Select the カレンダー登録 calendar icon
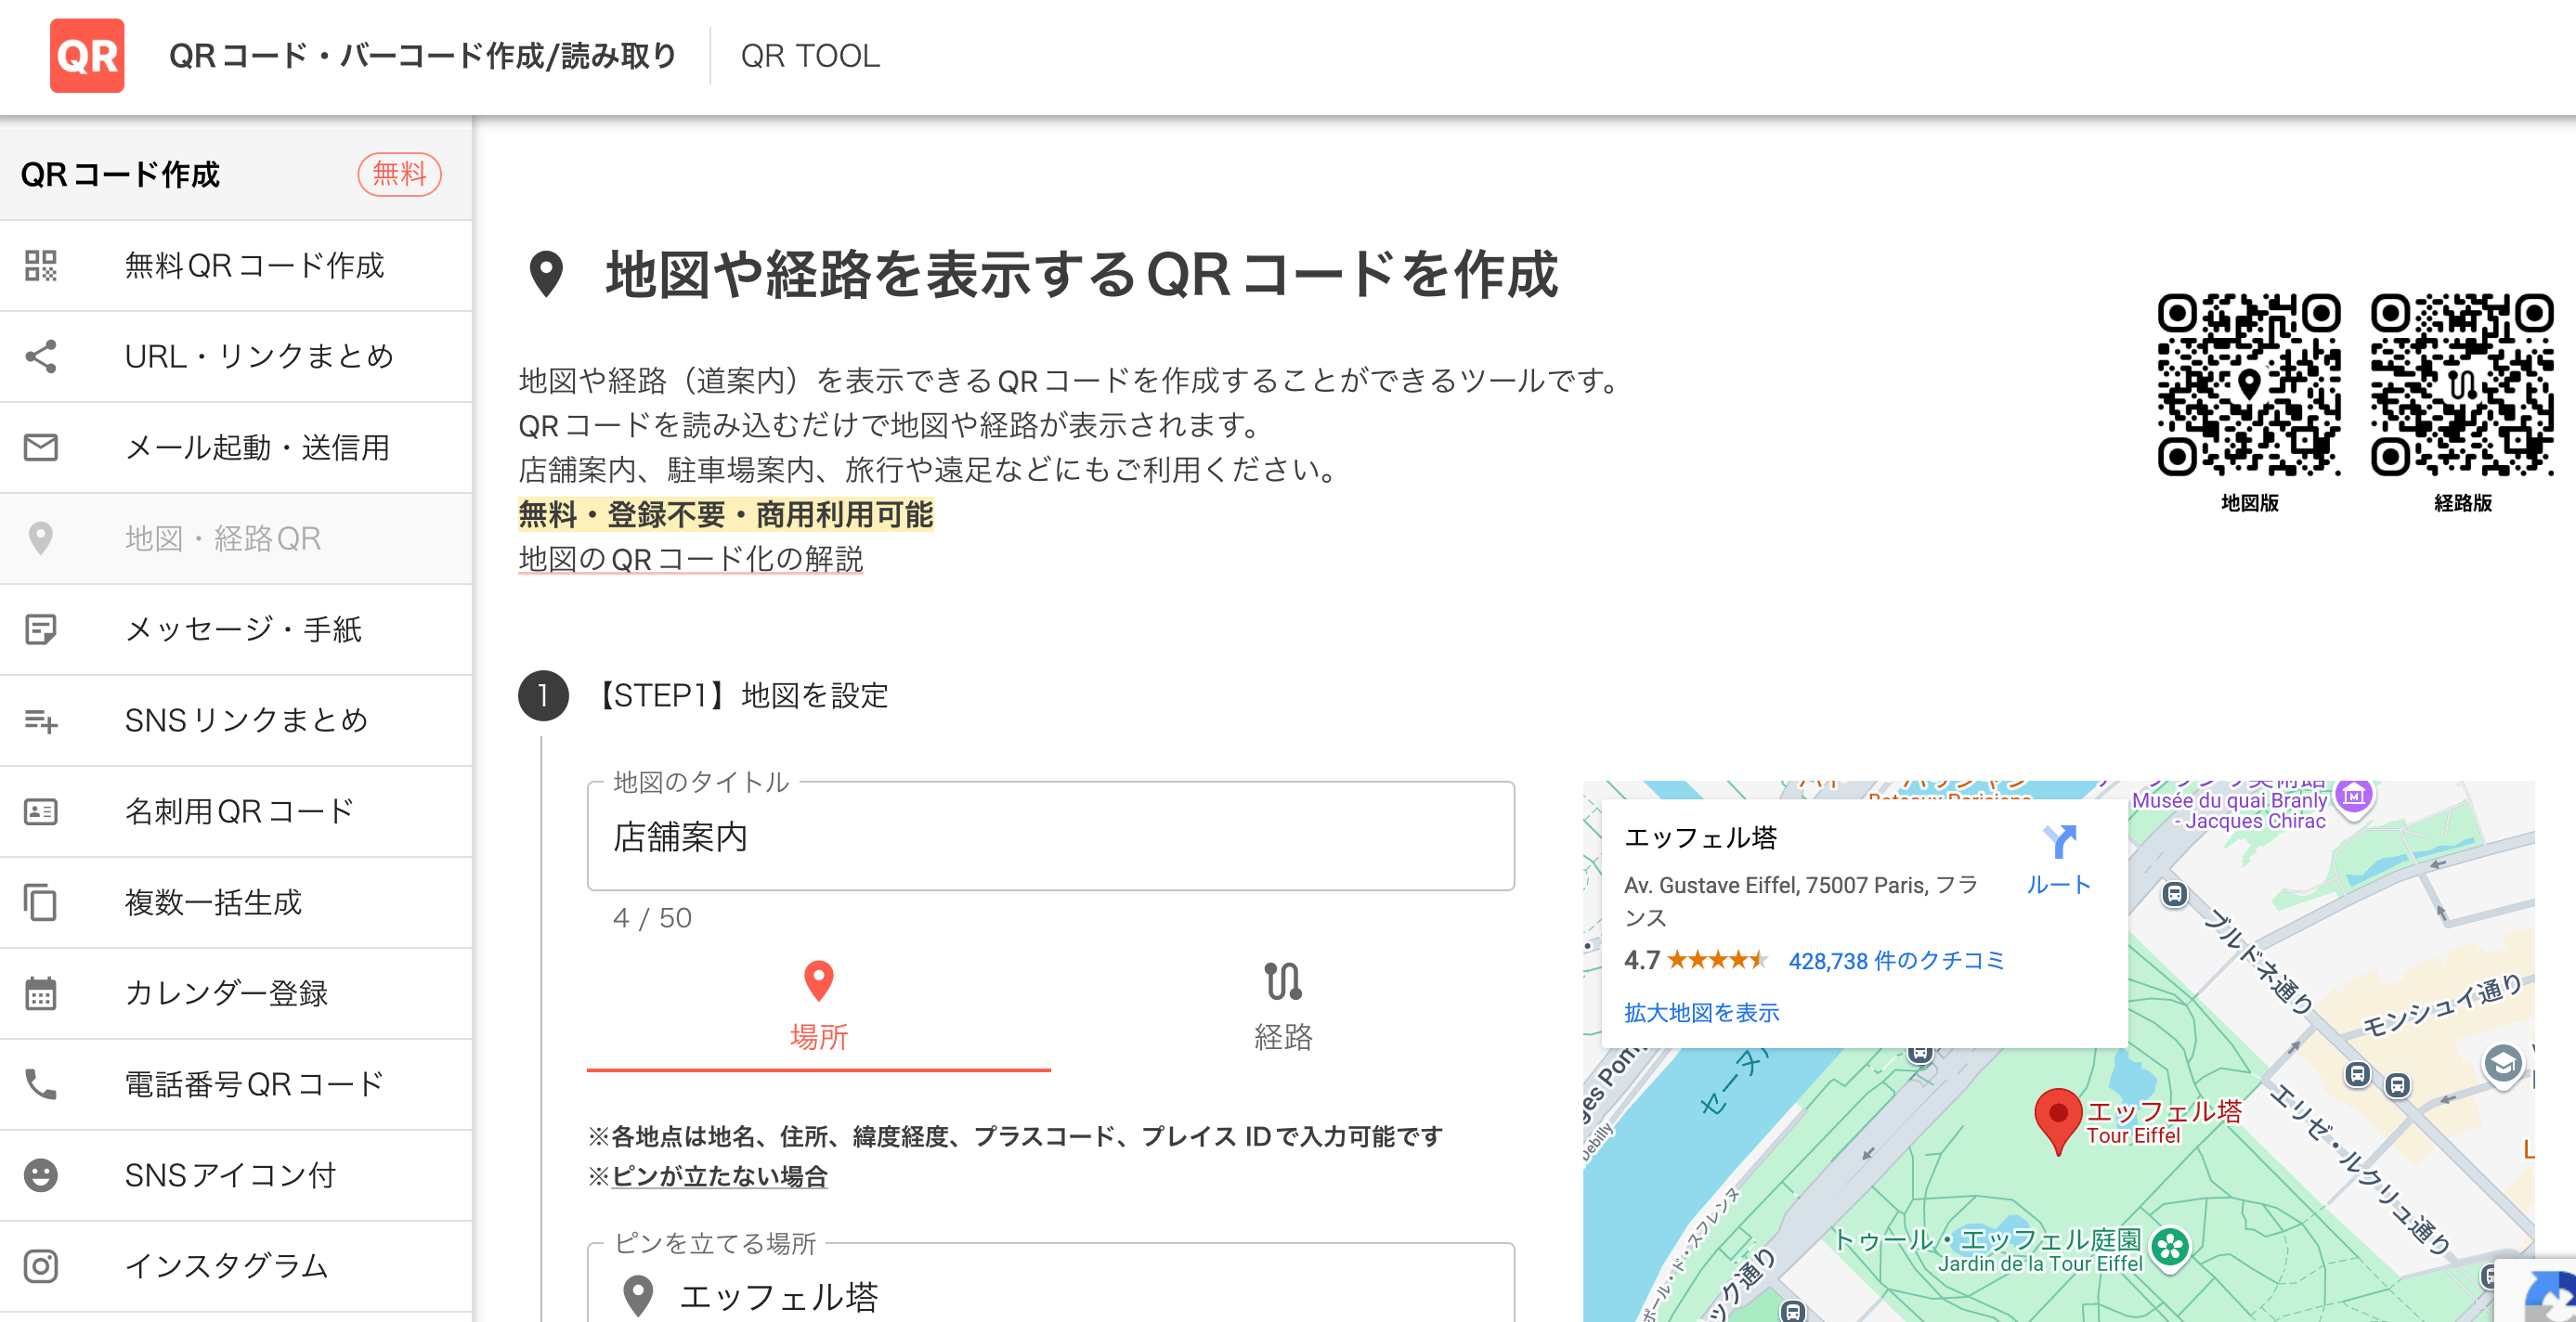Screen dimensions: 2576x1322 41,993
